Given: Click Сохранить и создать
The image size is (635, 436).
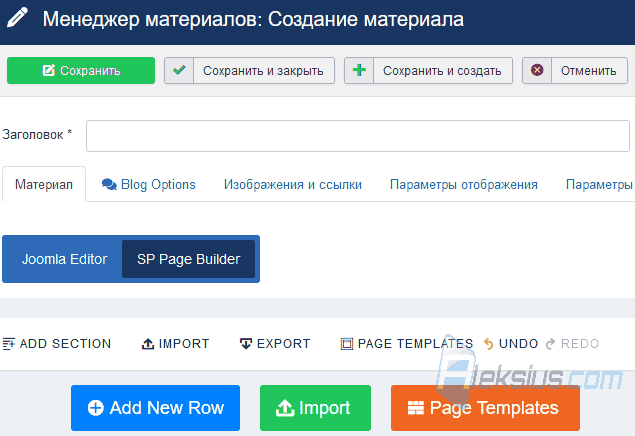Looking at the screenshot, I should [428, 70].
